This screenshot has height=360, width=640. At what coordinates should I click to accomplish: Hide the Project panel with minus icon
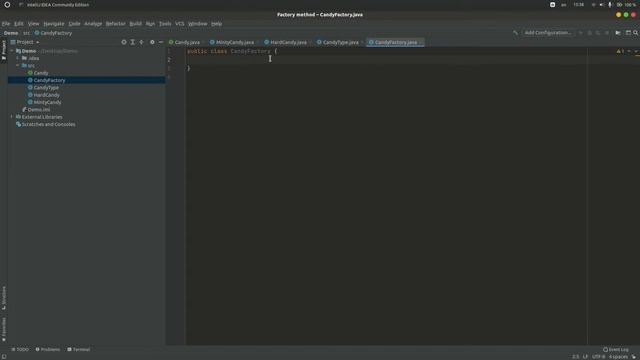pos(161,42)
